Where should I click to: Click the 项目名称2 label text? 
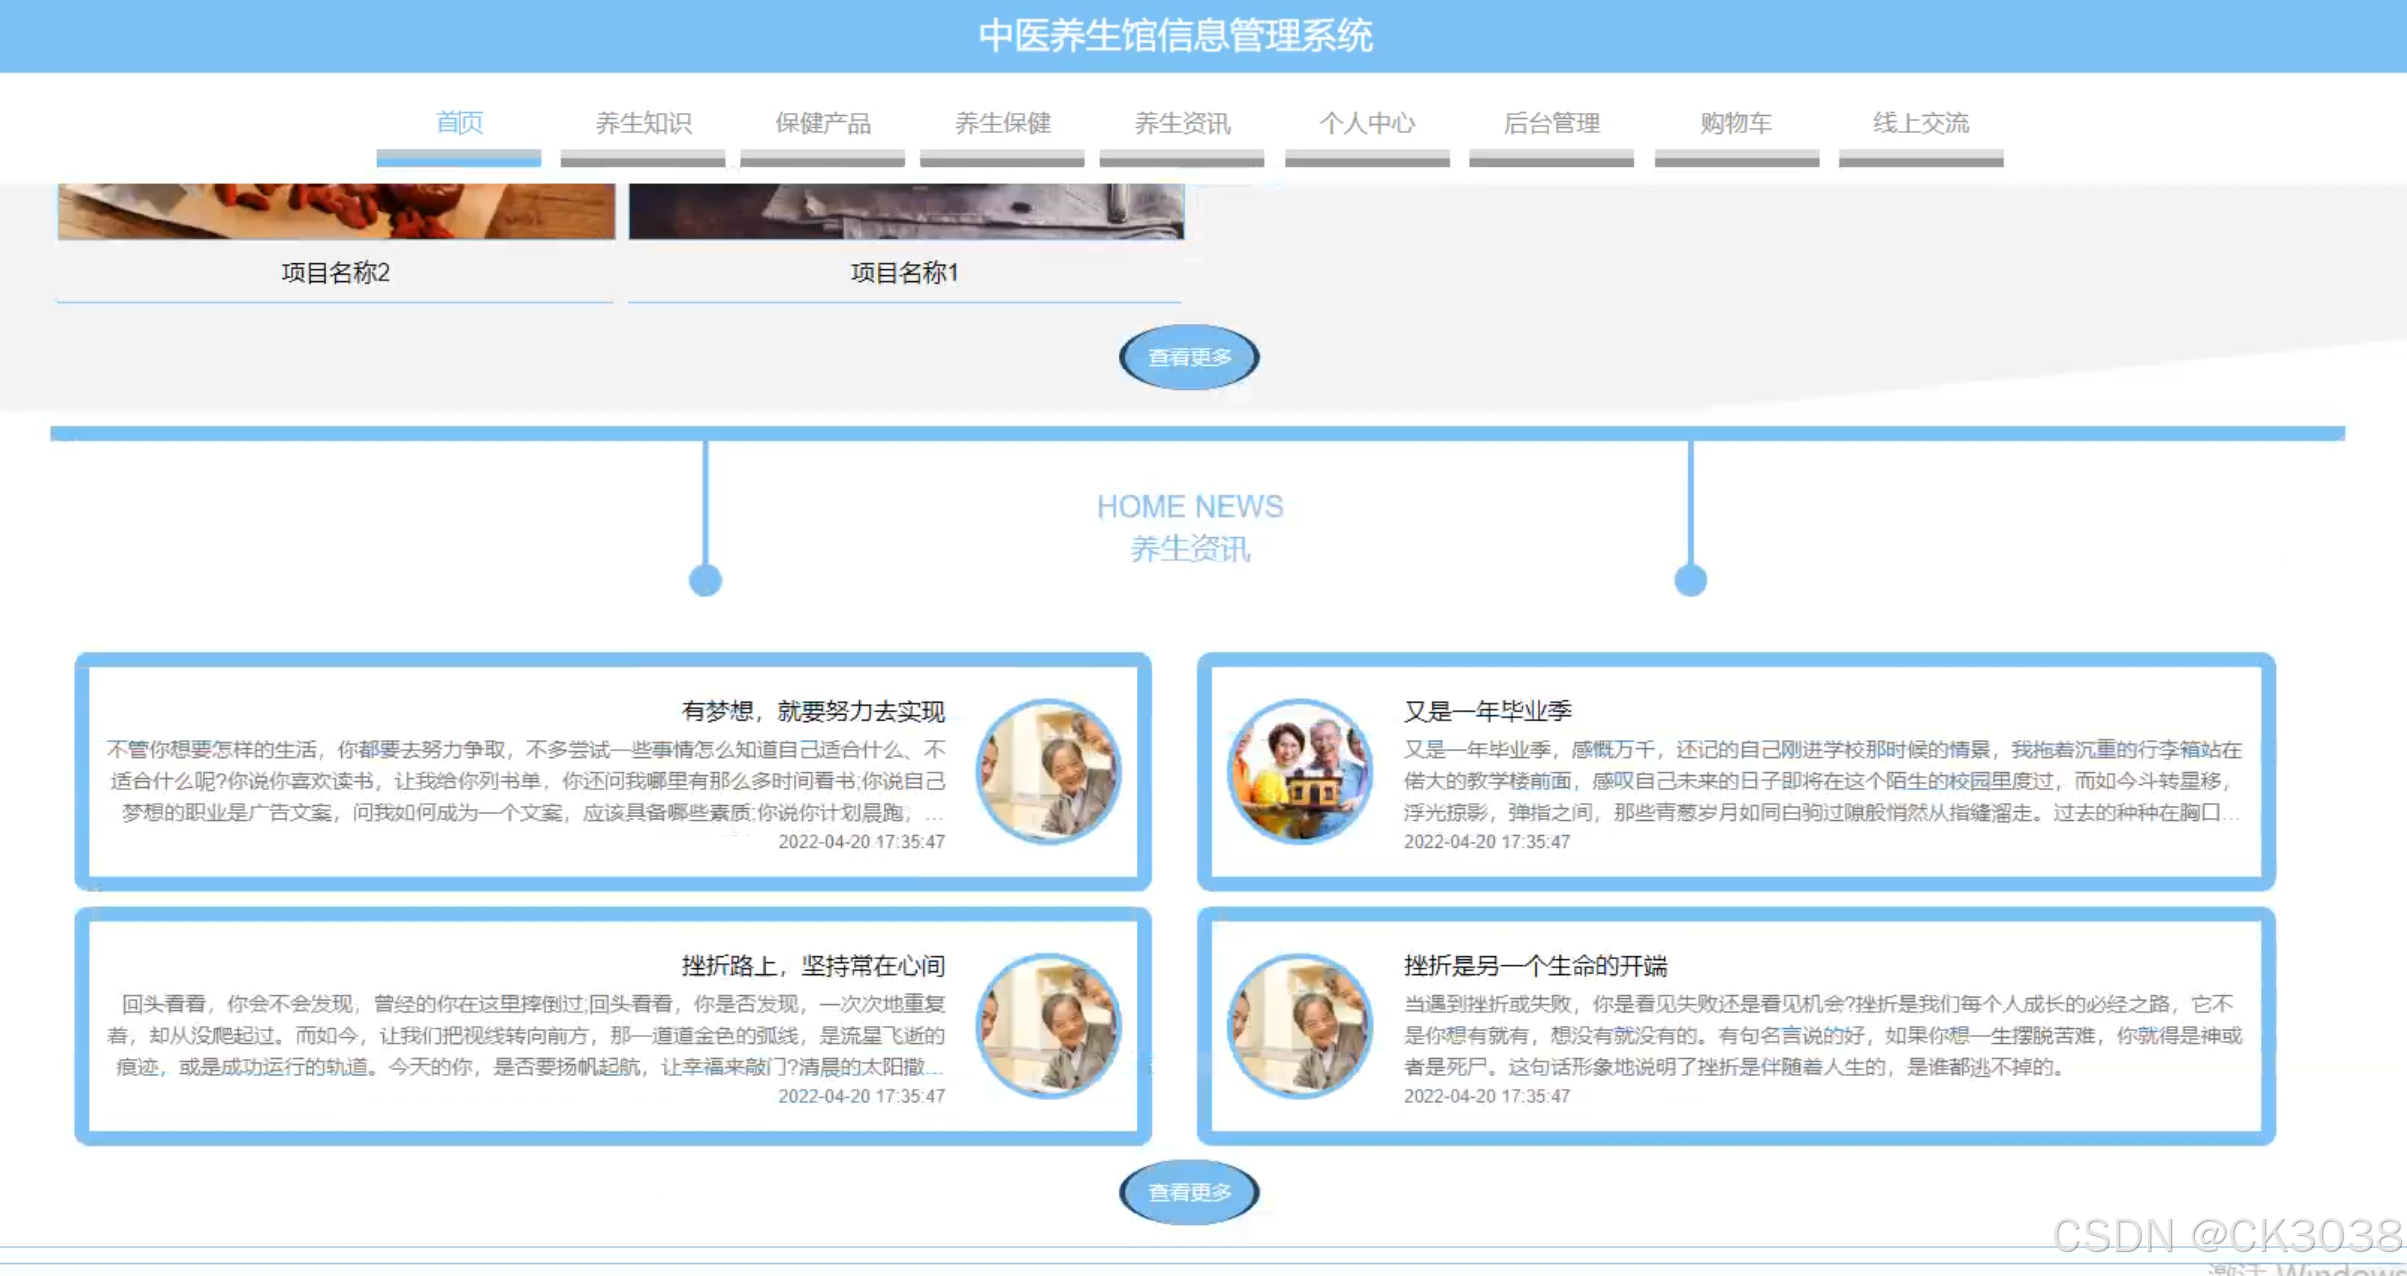tap(335, 273)
